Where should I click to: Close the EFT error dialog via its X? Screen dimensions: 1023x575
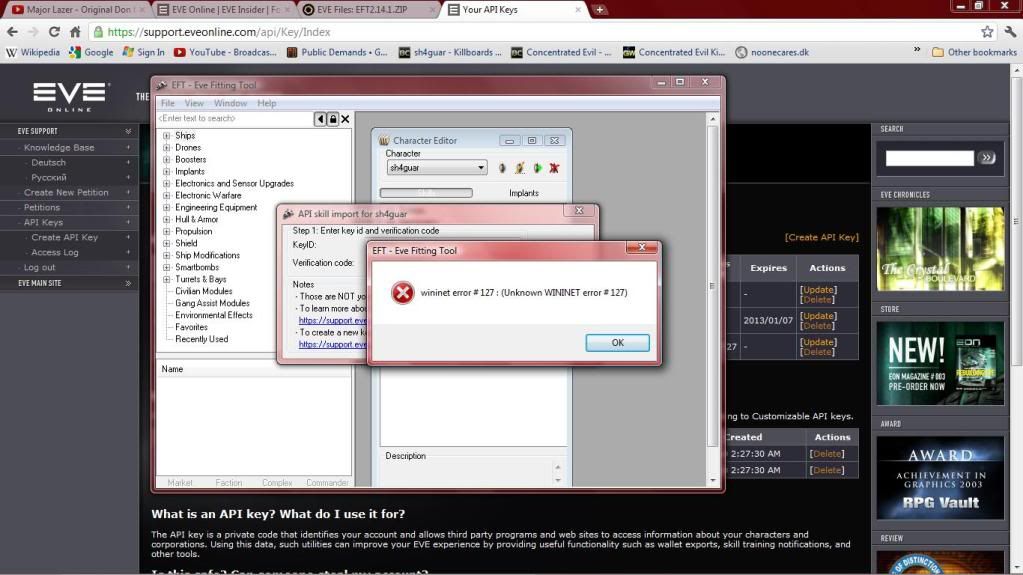642,247
